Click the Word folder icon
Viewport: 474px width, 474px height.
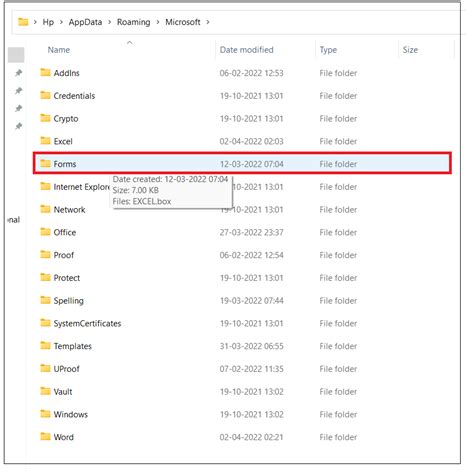click(x=45, y=436)
